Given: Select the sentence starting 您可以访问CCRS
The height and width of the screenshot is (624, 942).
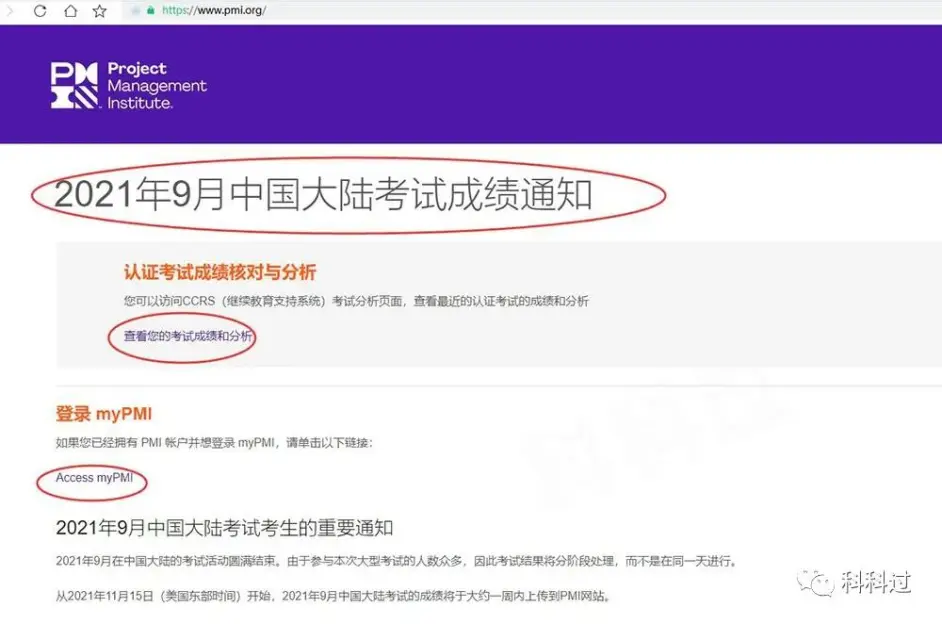Looking at the screenshot, I should click(x=356, y=301).
